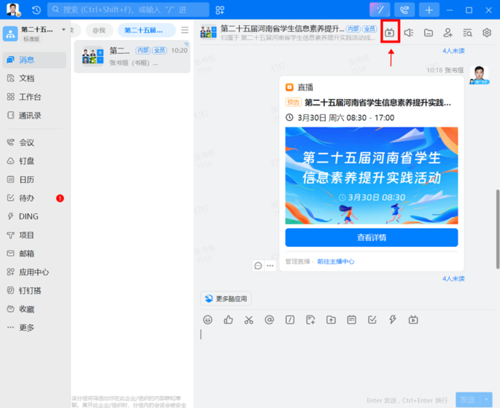Open 文档 in sidebar

(x=34, y=78)
